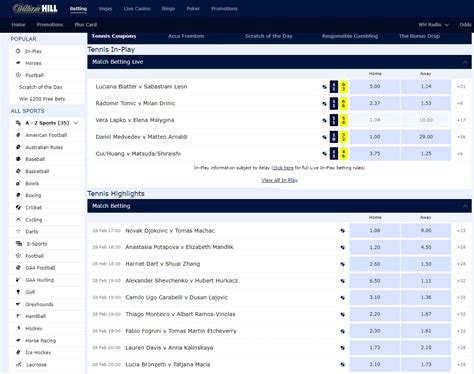Open the Scratch of the Day sidebar link

pyautogui.click(x=41, y=87)
